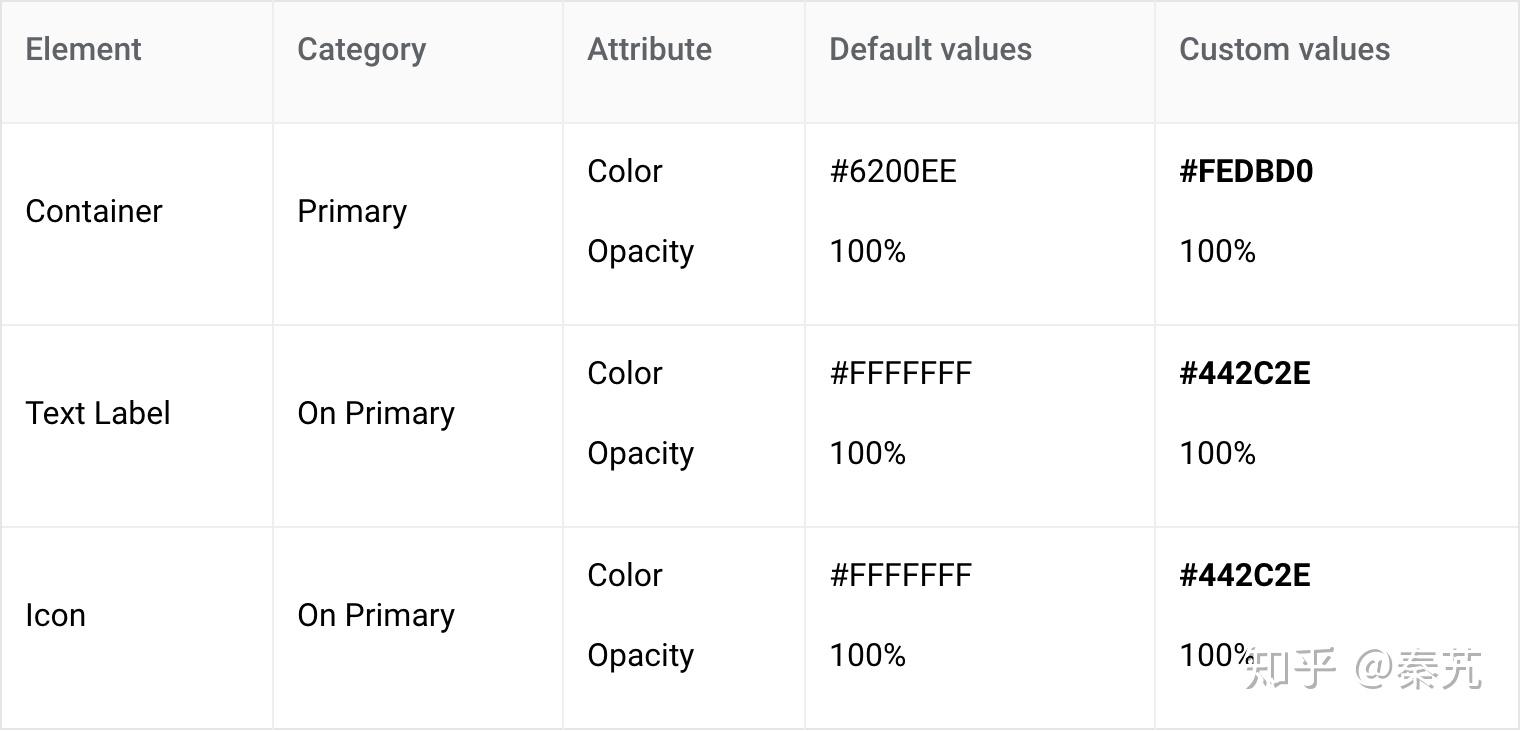Select the #FEDBD0 custom color value
This screenshot has width=1522, height=732.
(x=1246, y=171)
